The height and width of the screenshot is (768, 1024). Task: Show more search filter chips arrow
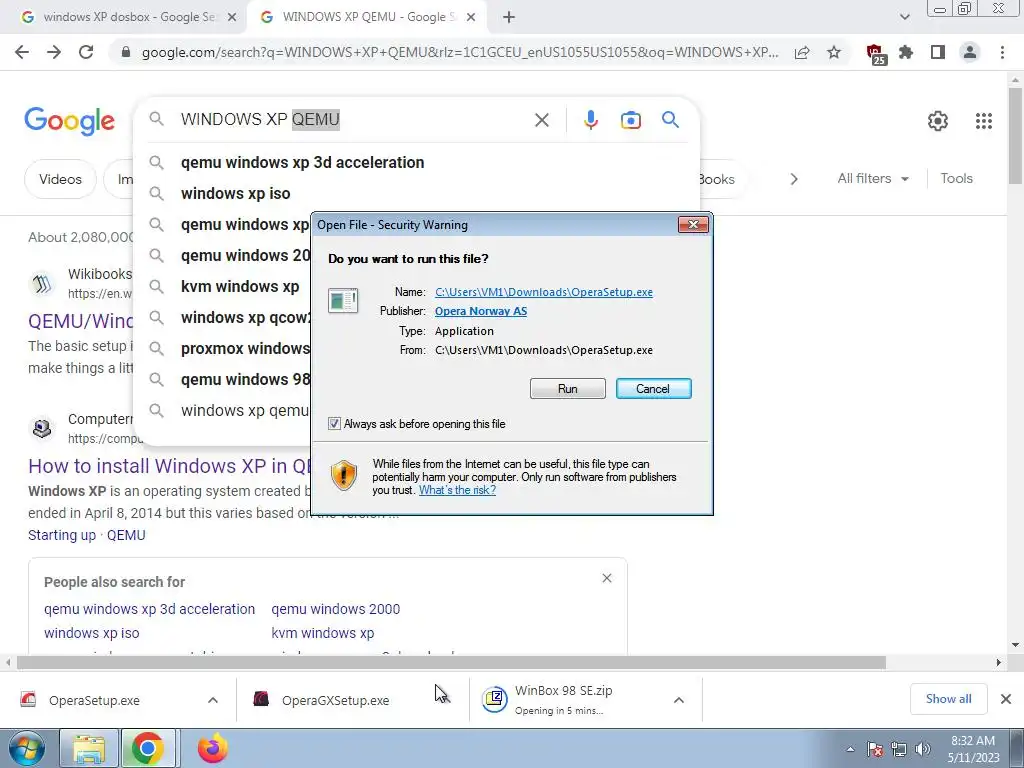click(x=793, y=179)
